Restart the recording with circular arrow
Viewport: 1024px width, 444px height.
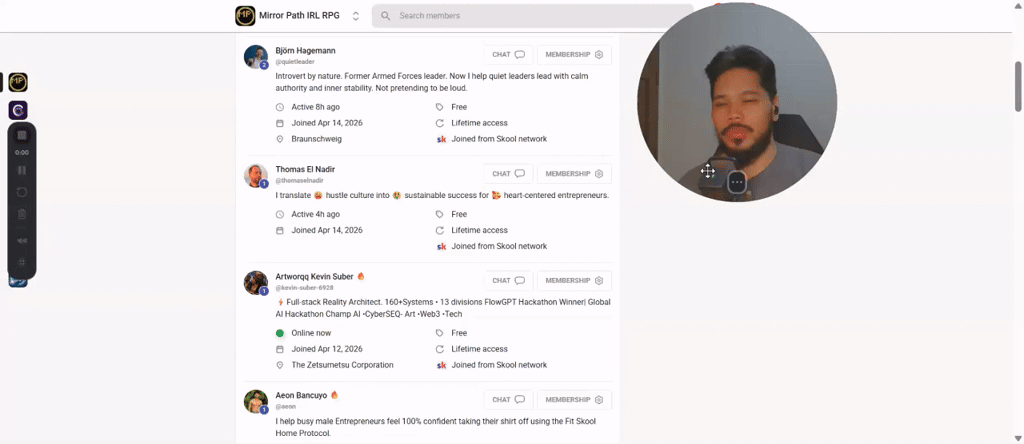(22, 192)
